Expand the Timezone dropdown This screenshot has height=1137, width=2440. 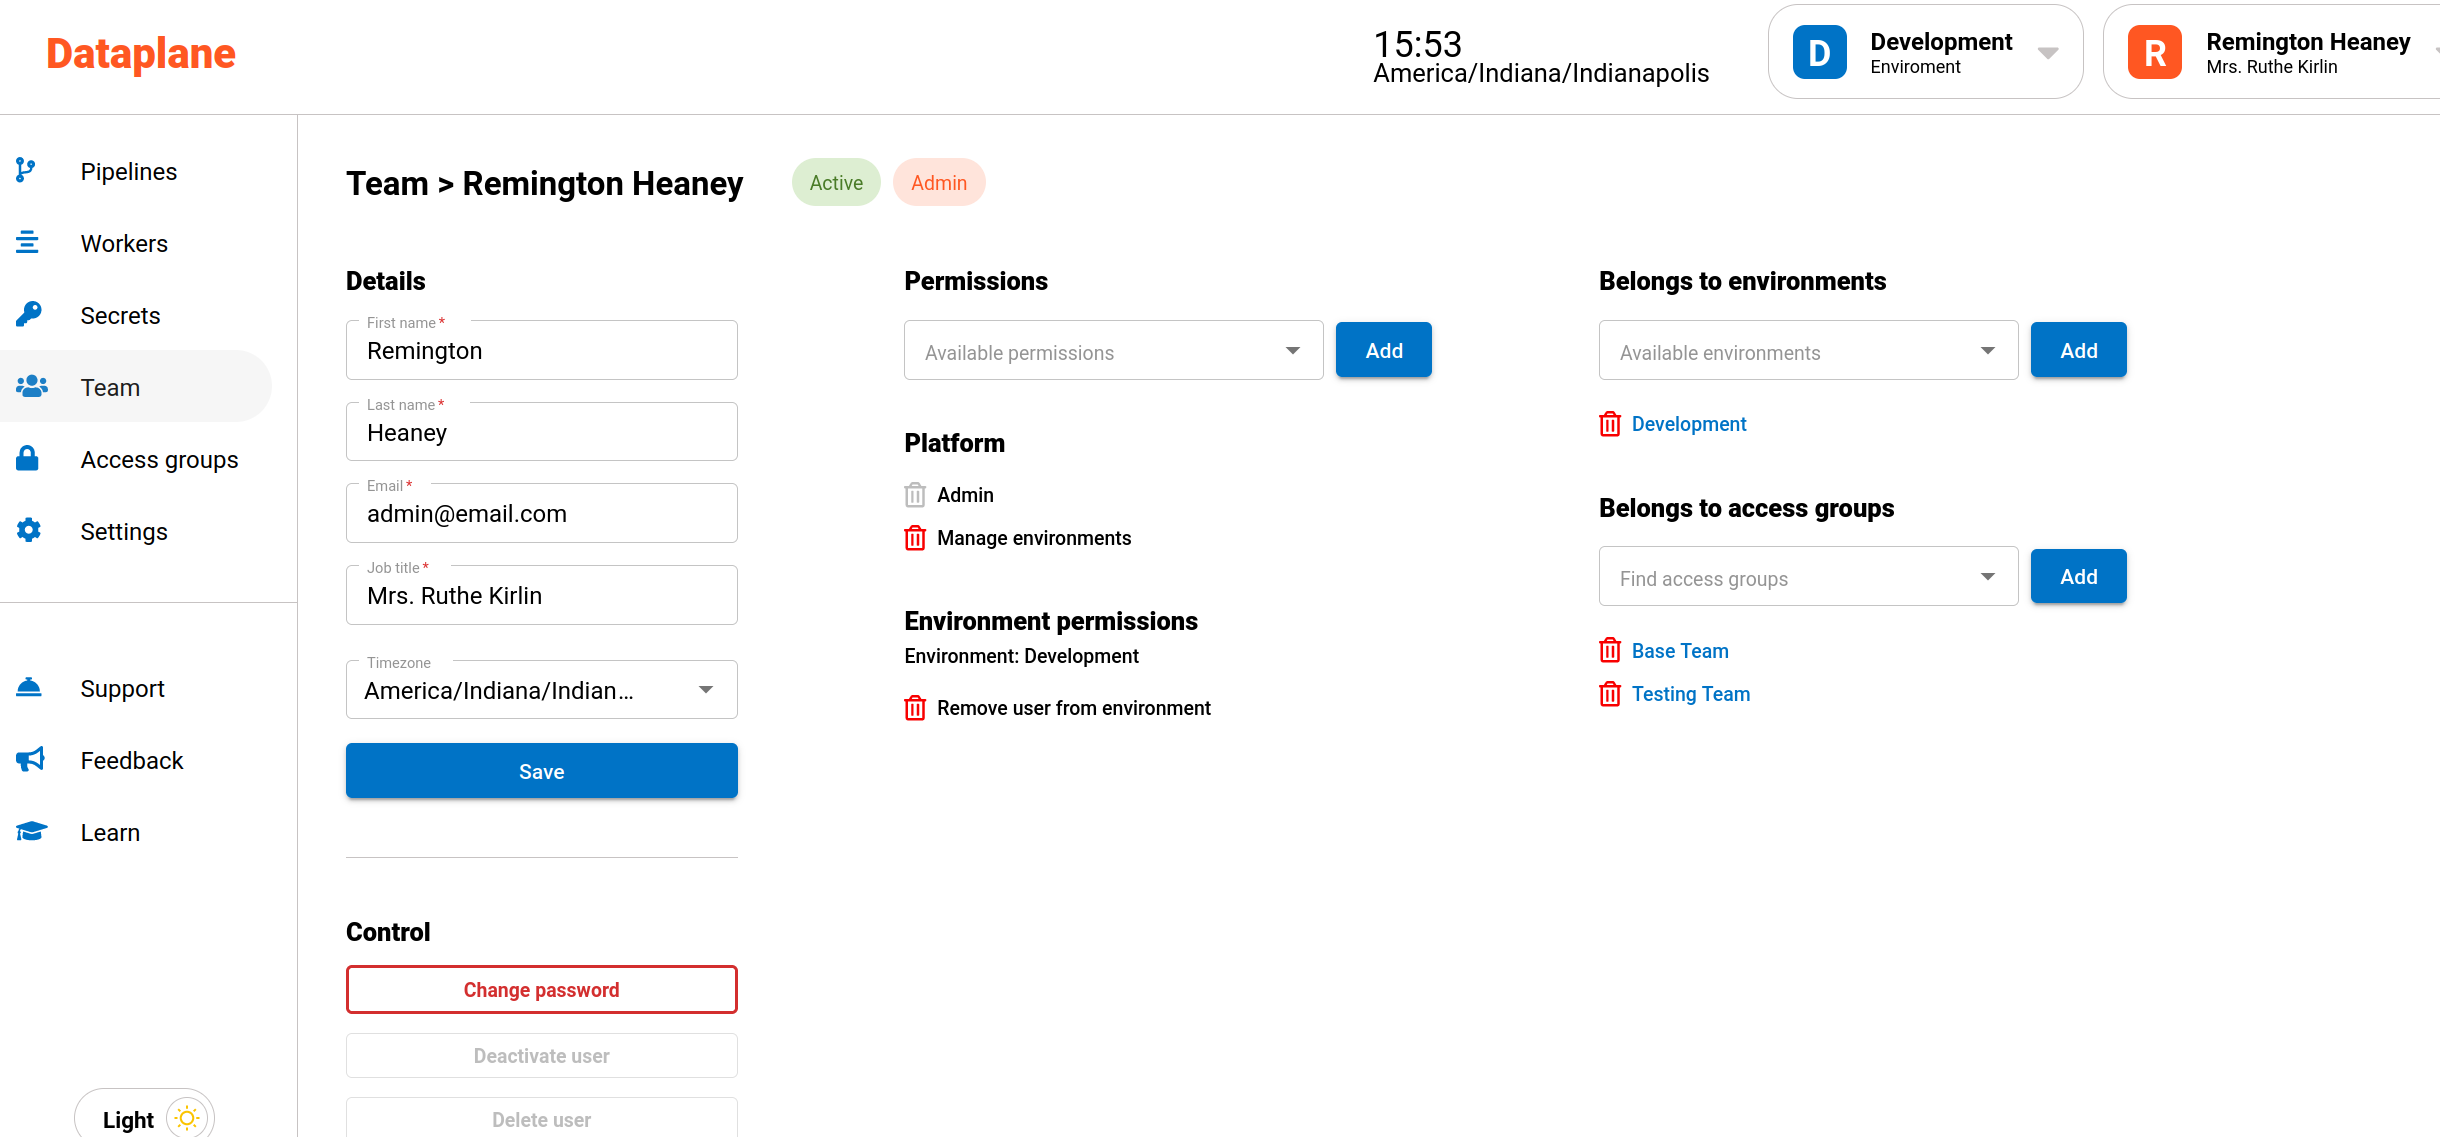click(541, 690)
